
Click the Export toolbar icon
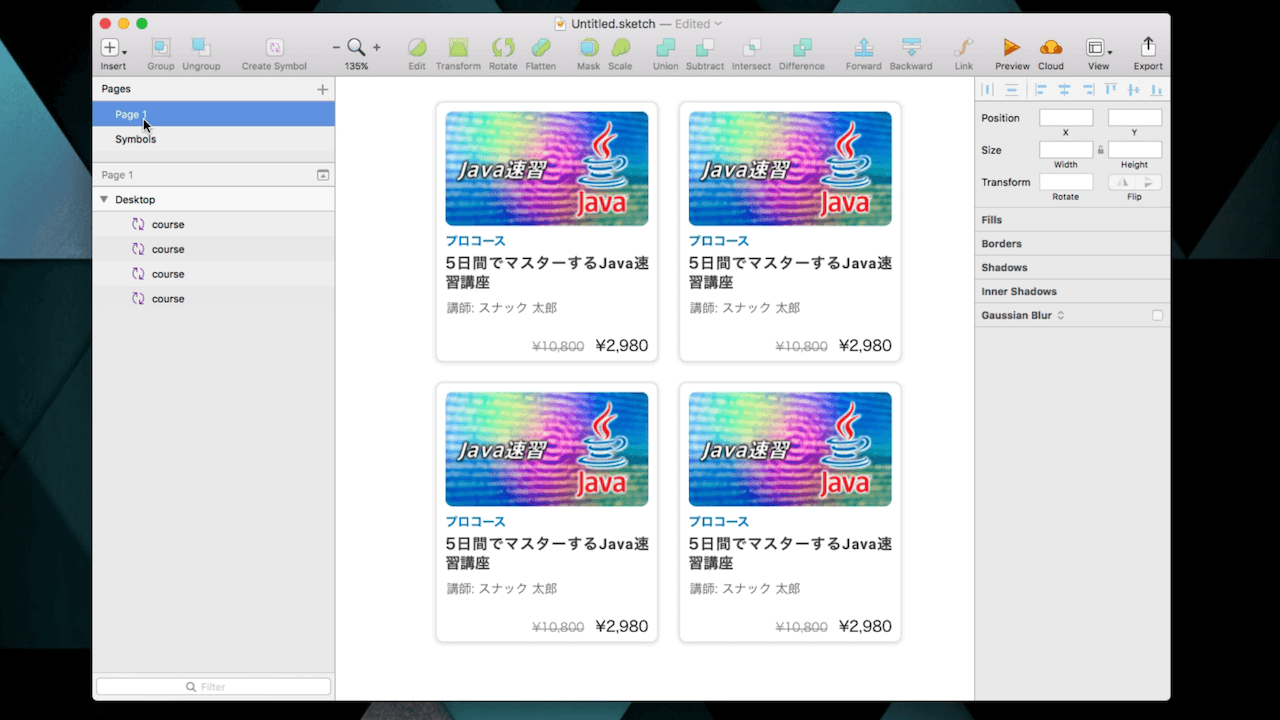(1148, 48)
